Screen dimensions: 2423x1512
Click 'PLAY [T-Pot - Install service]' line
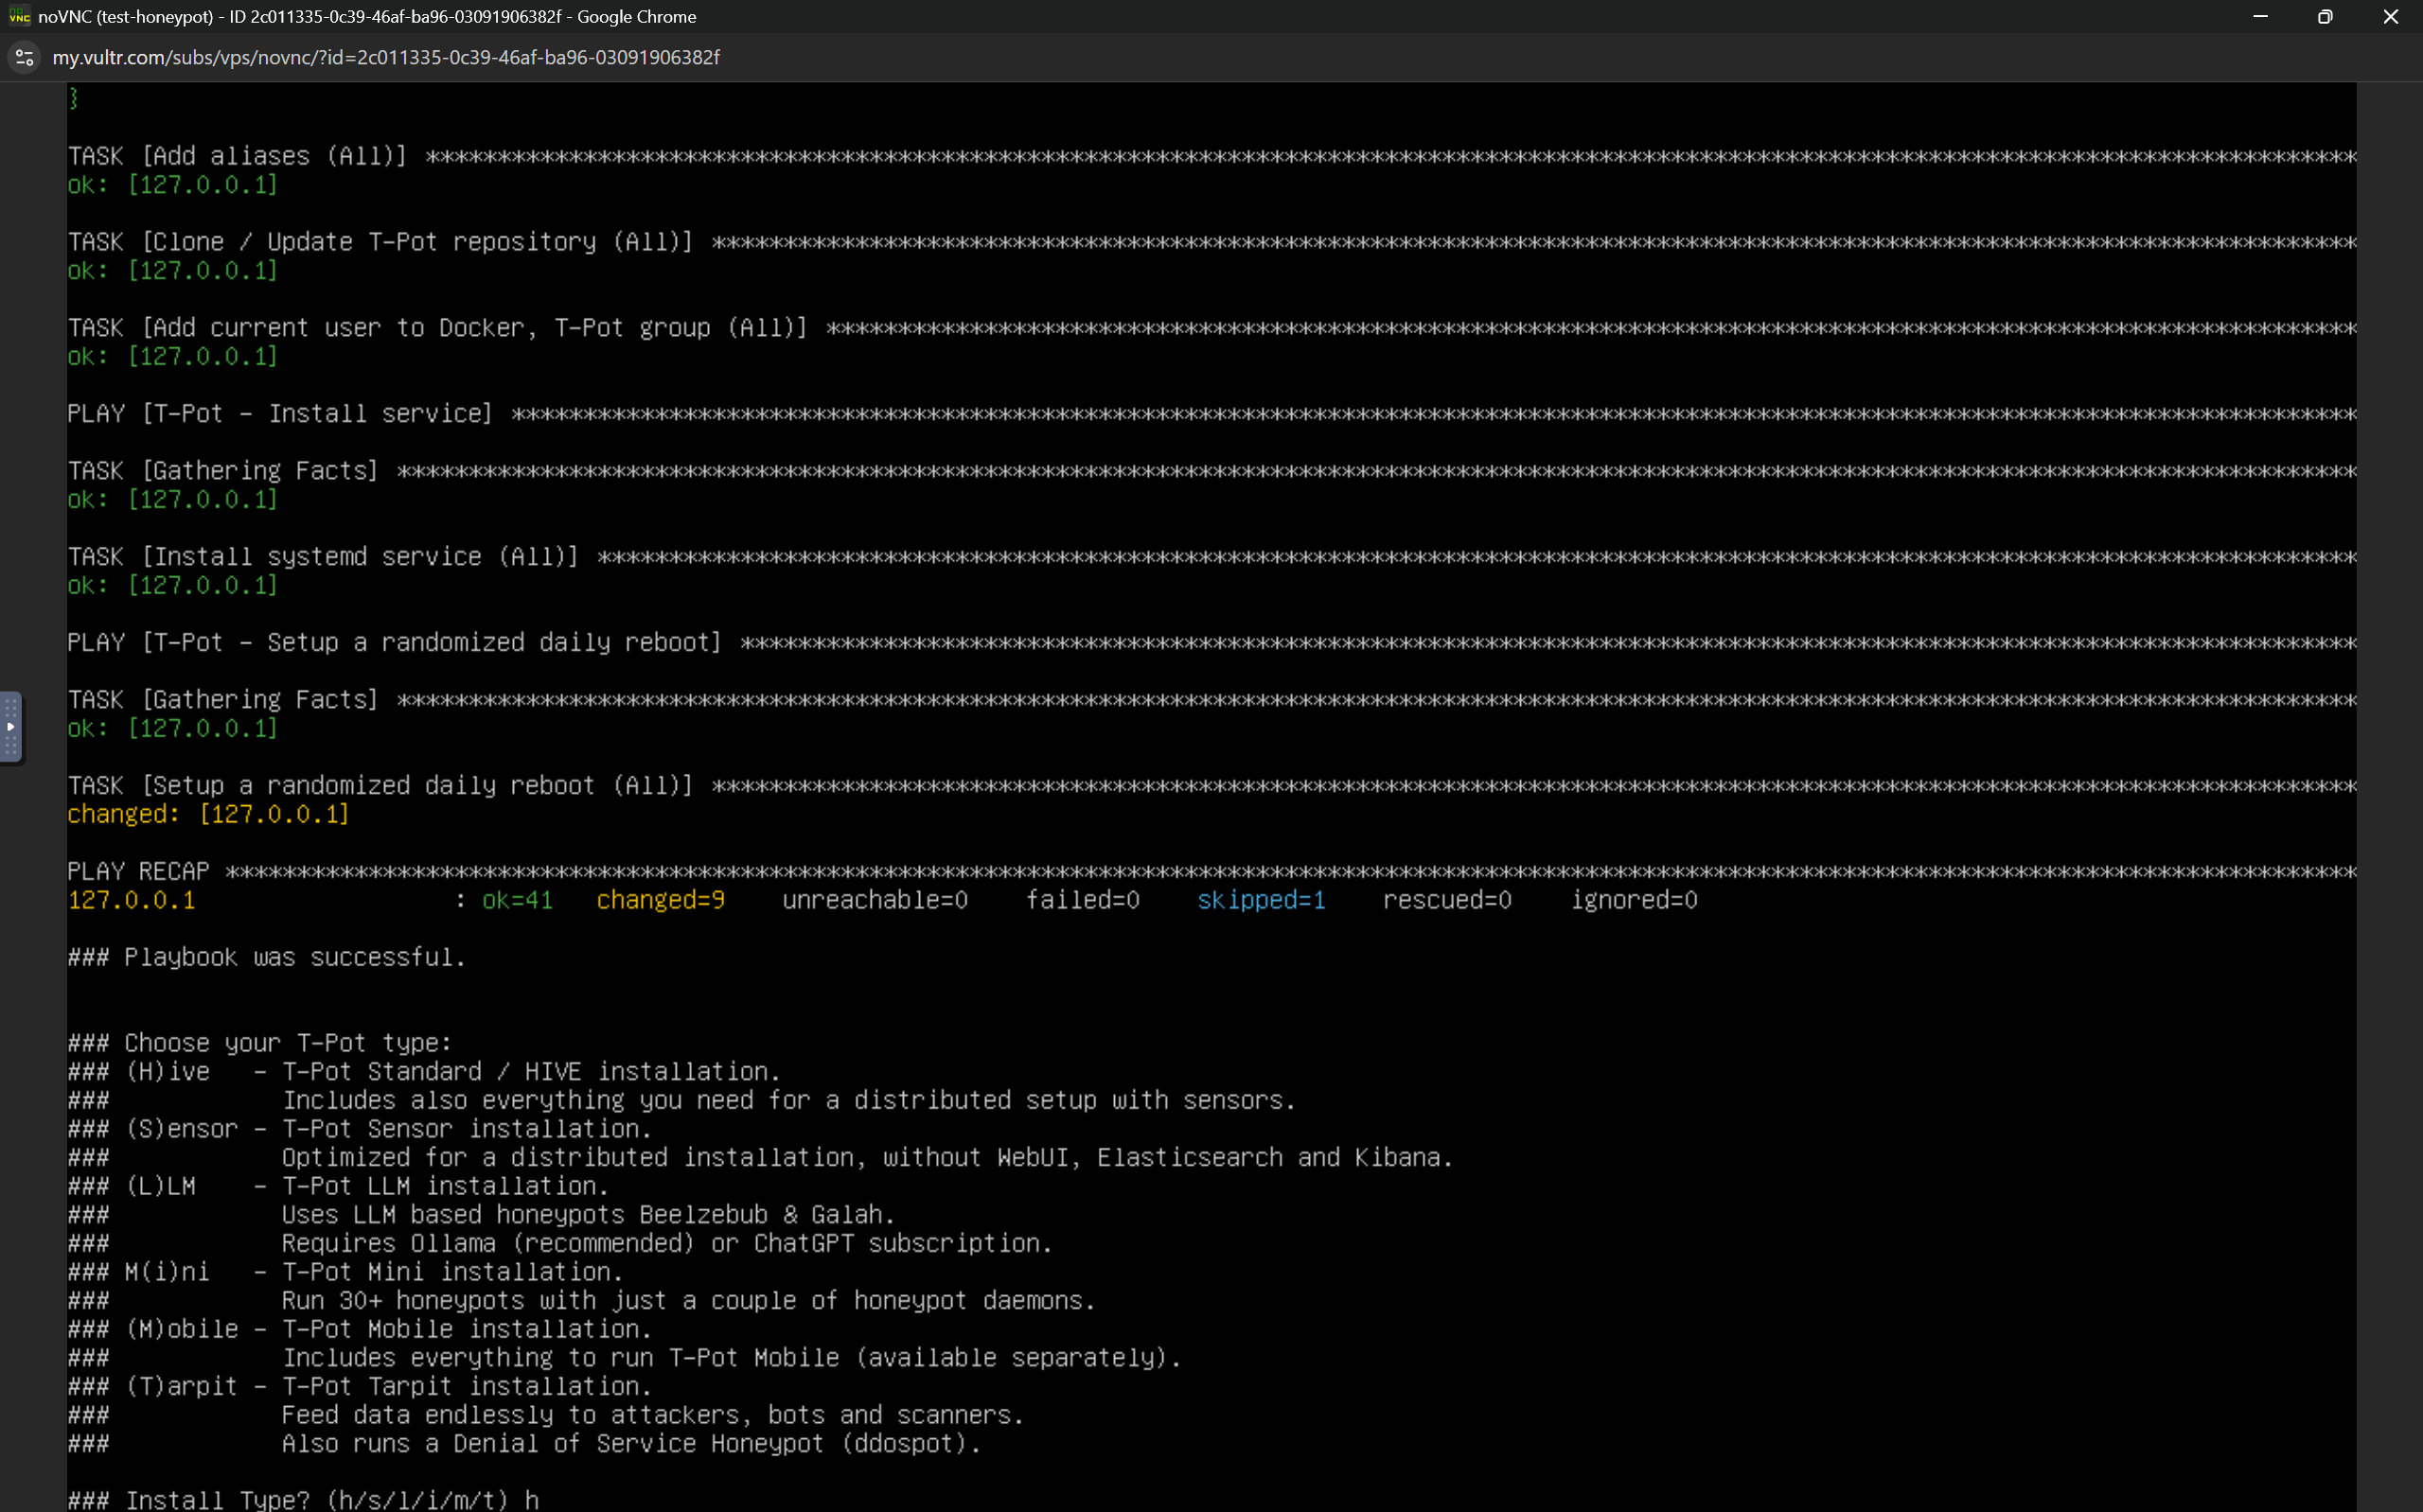pyautogui.click(x=1212, y=414)
